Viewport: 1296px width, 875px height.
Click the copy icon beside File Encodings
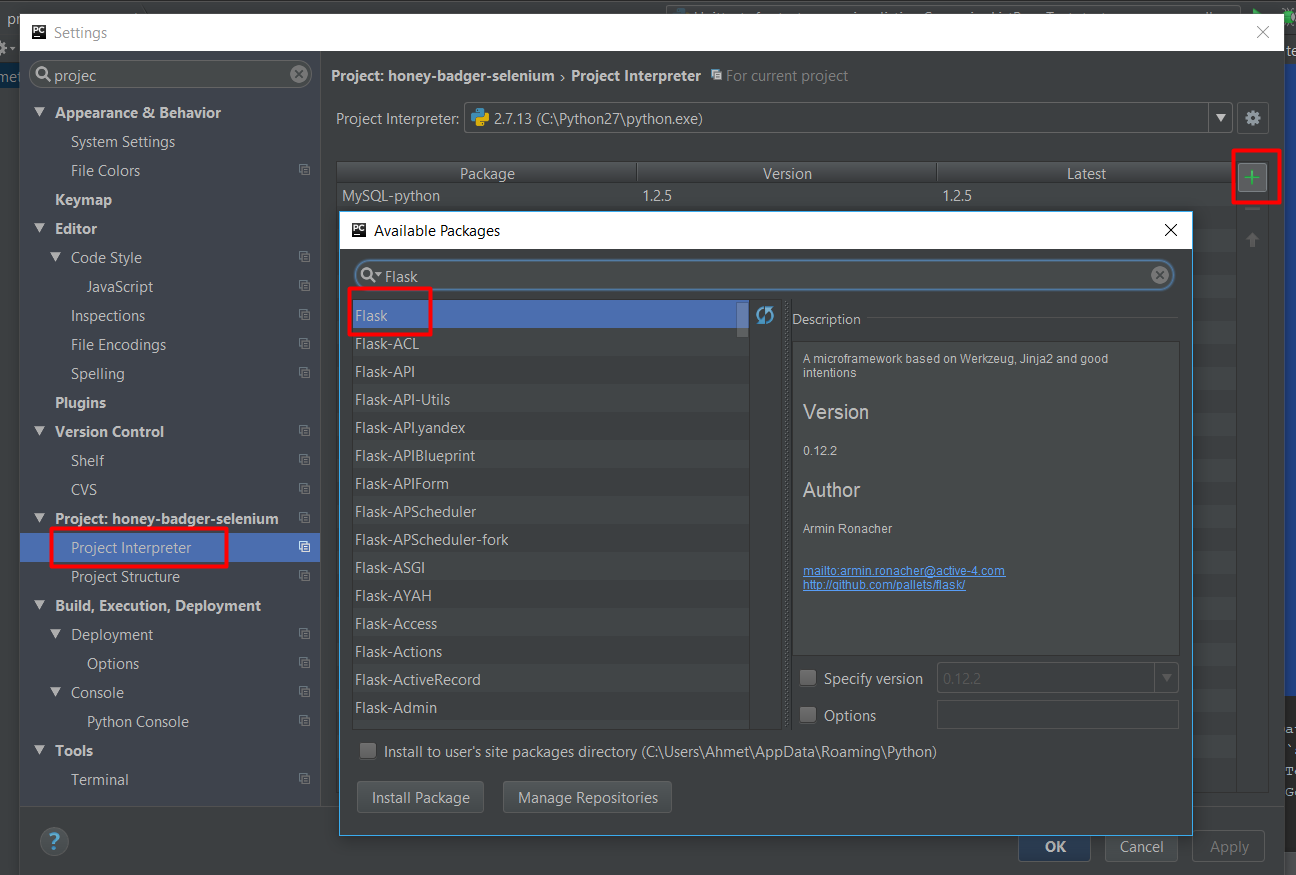tap(304, 344)
